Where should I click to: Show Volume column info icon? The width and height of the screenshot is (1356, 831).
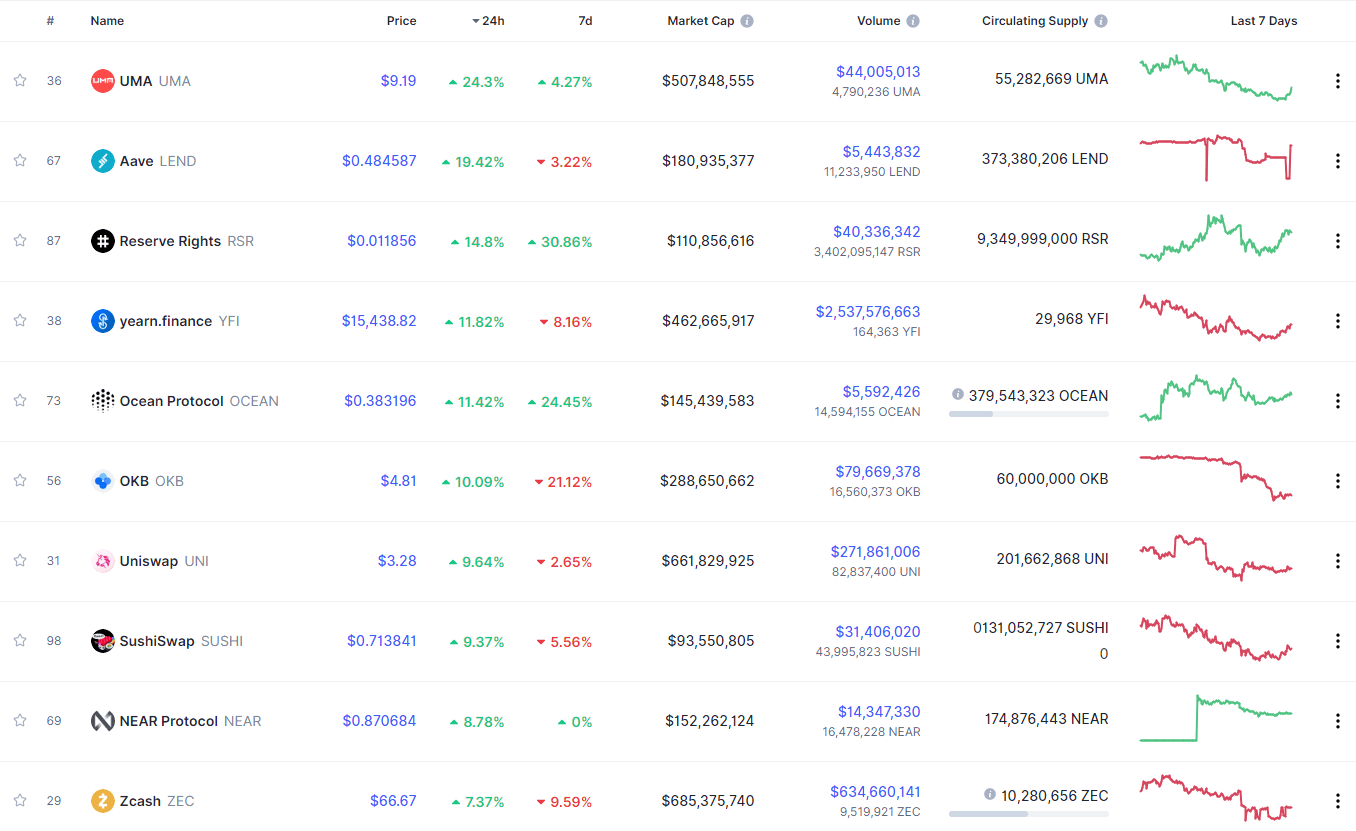pos(913,21)
